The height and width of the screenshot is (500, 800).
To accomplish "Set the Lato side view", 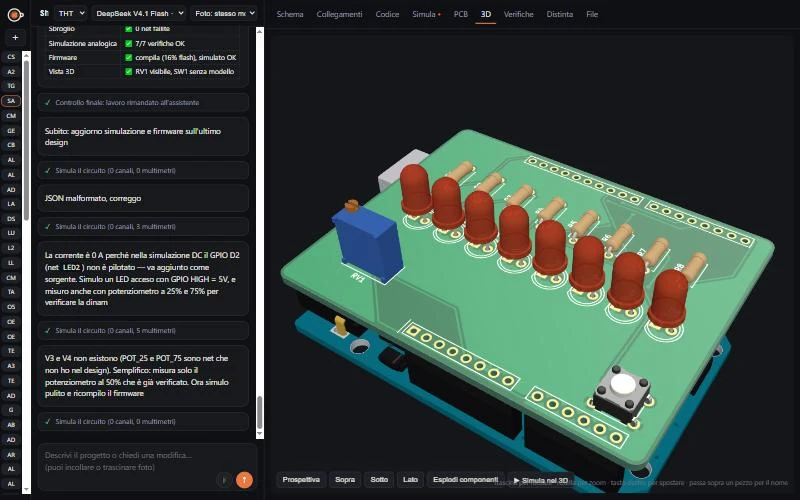I will click(x=410, y=480).
